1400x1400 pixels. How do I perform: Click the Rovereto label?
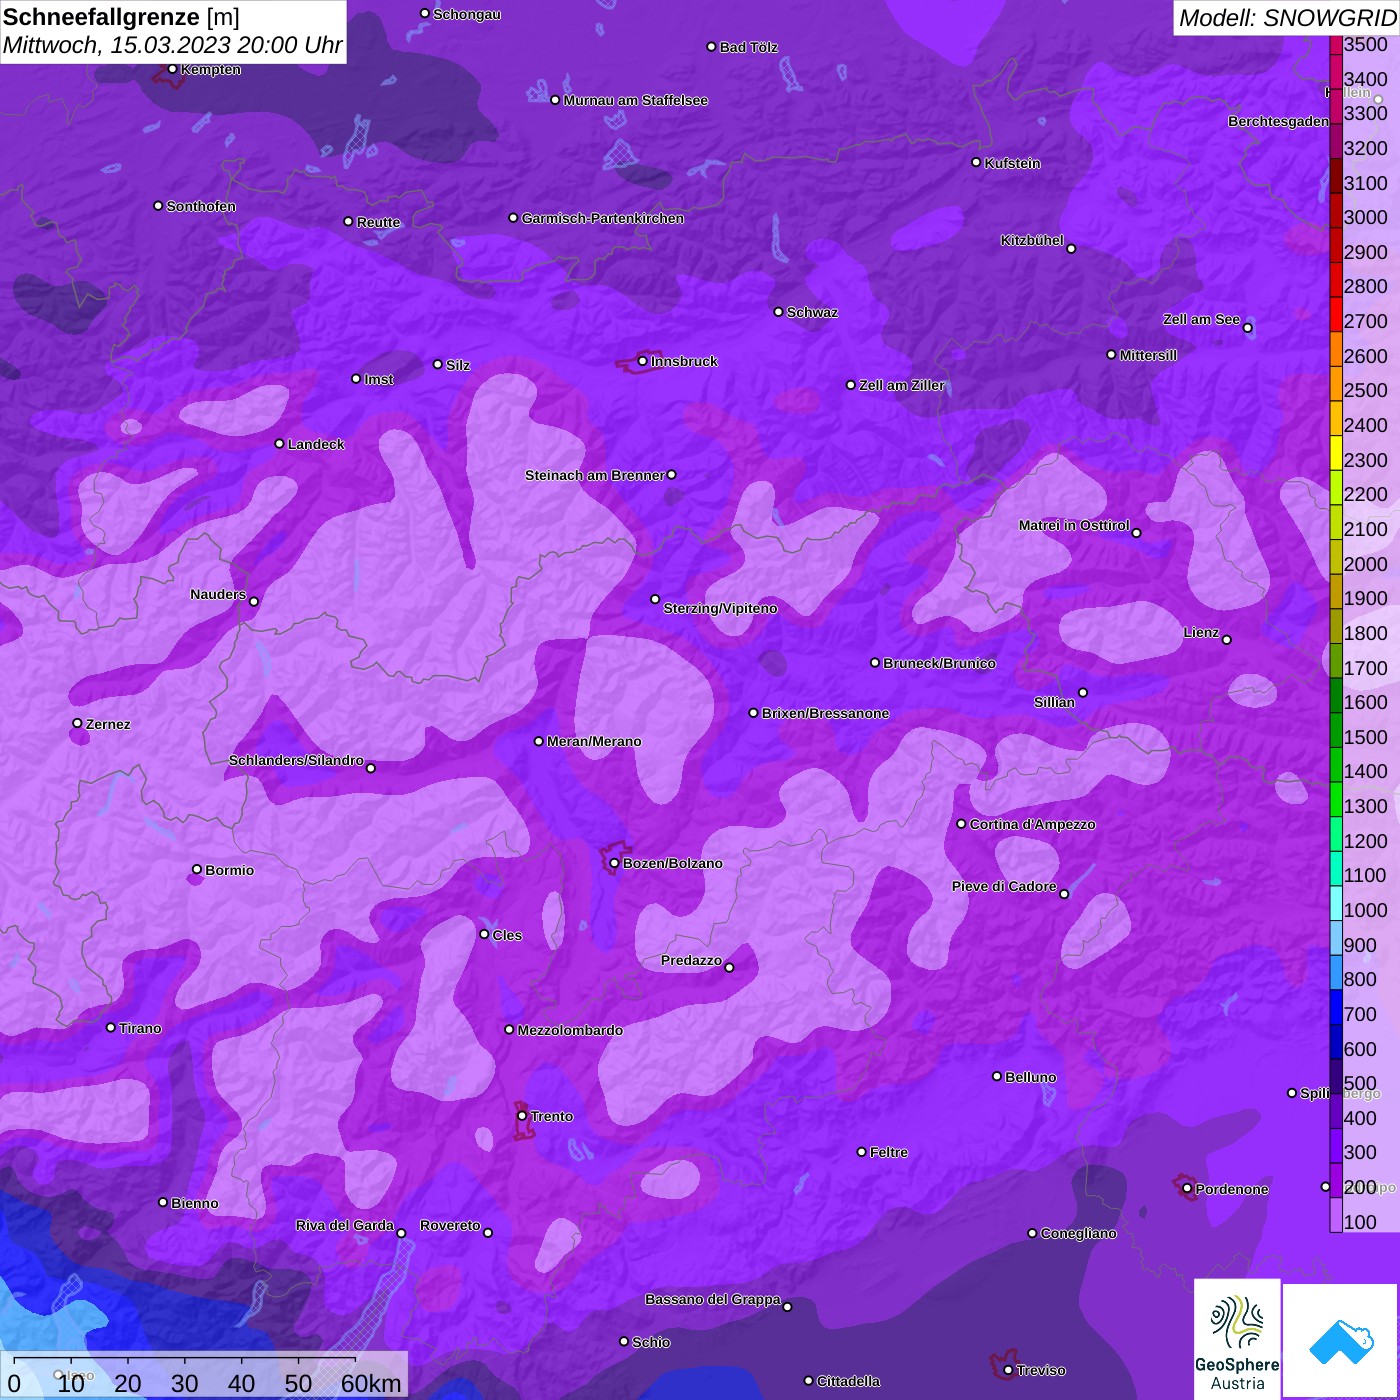tap(450, 1225)
